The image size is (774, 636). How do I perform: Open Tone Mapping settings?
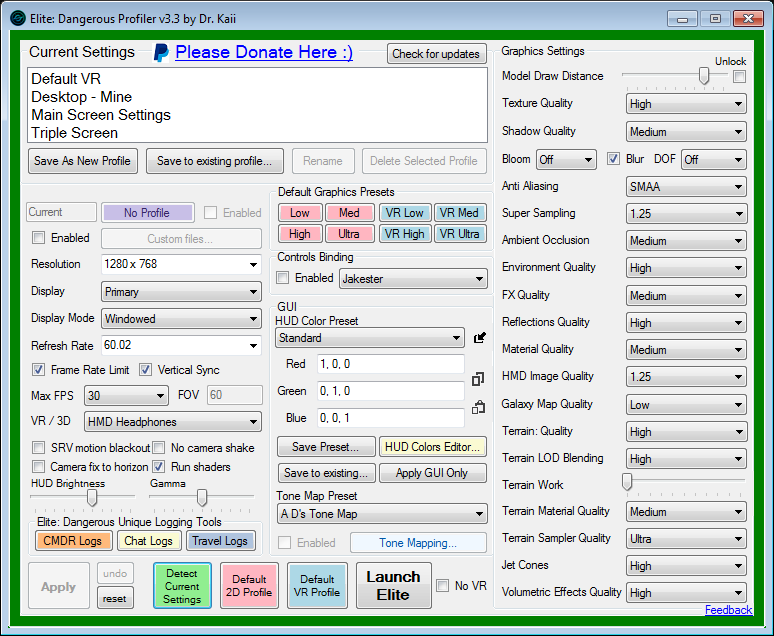[x=418, y=543]
